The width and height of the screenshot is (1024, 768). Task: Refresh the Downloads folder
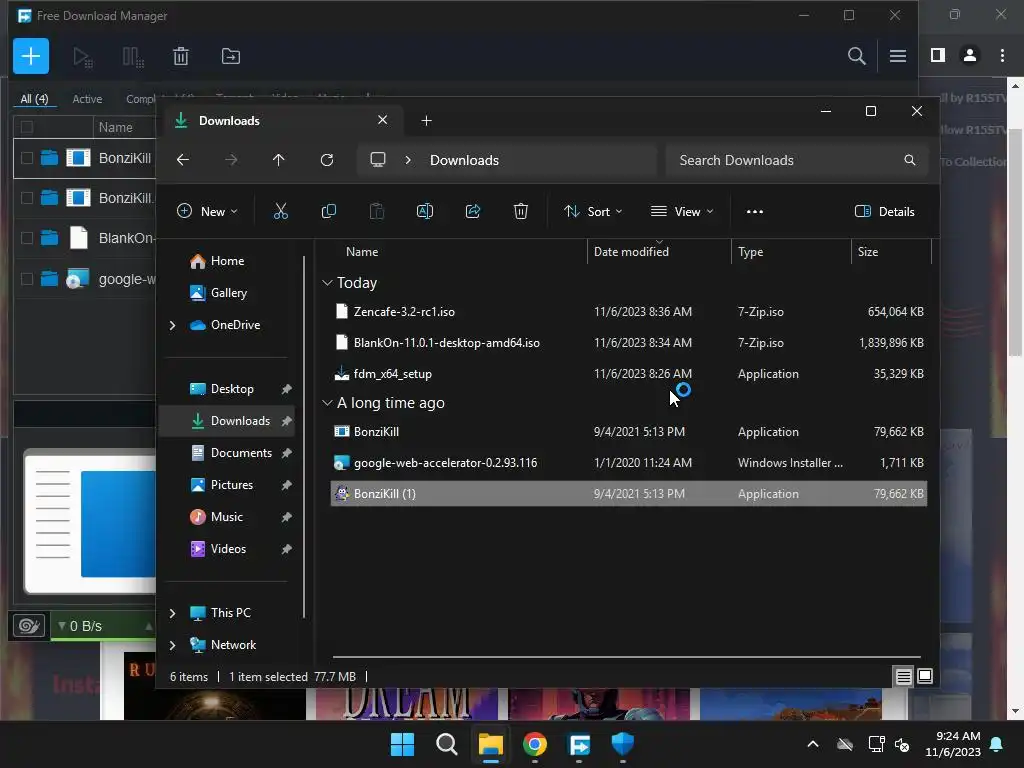(x=327, y=160)
